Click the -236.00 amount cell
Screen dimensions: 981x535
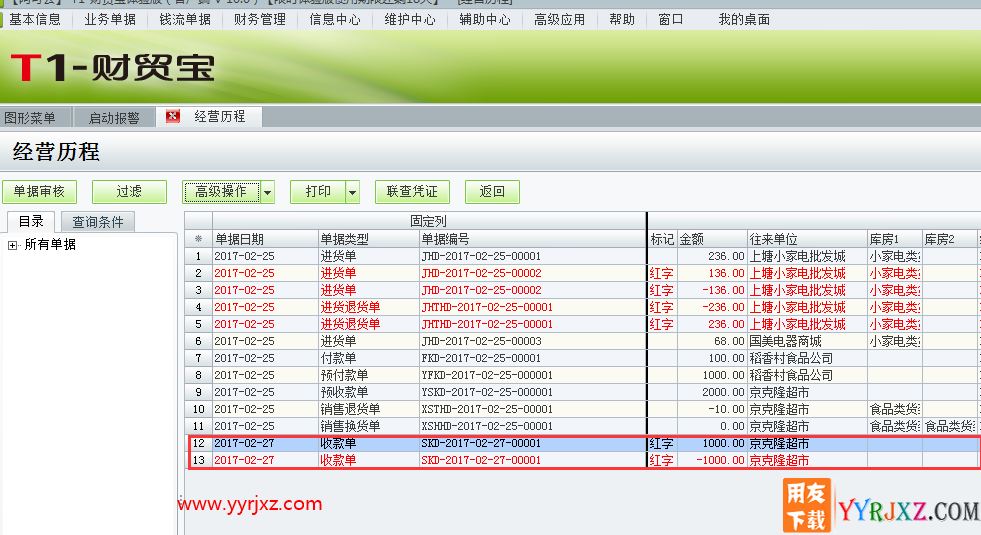[x=713, y=307]
